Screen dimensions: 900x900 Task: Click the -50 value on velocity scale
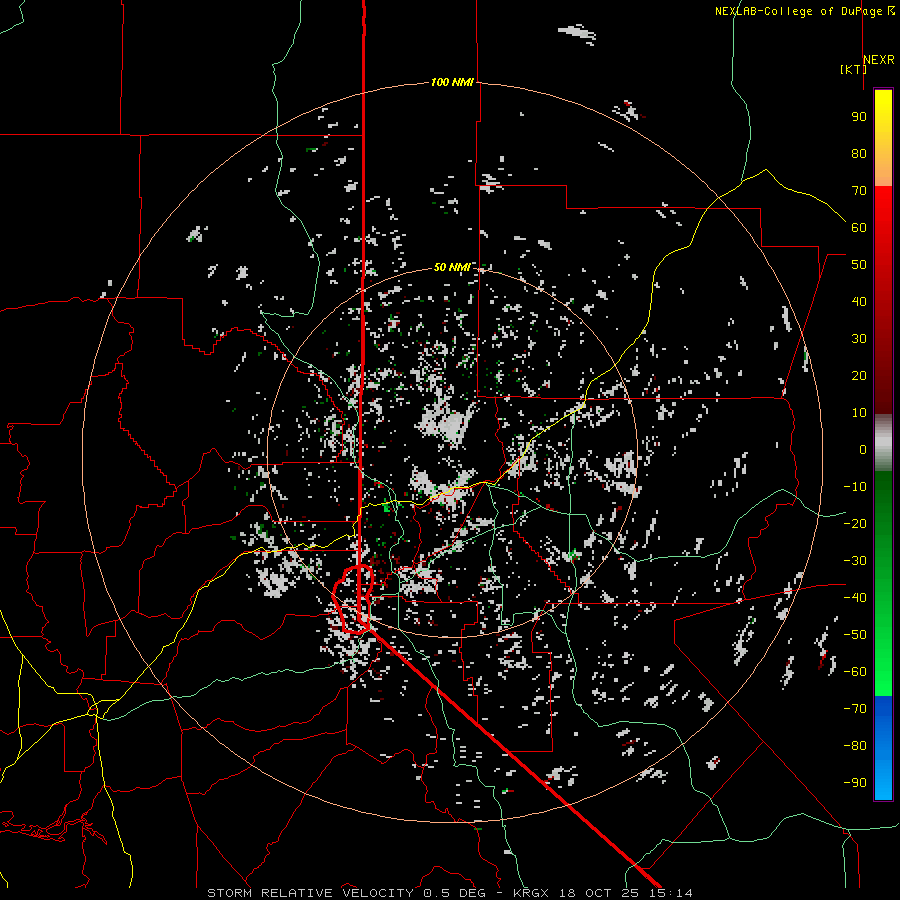click(x=855, y=635)
